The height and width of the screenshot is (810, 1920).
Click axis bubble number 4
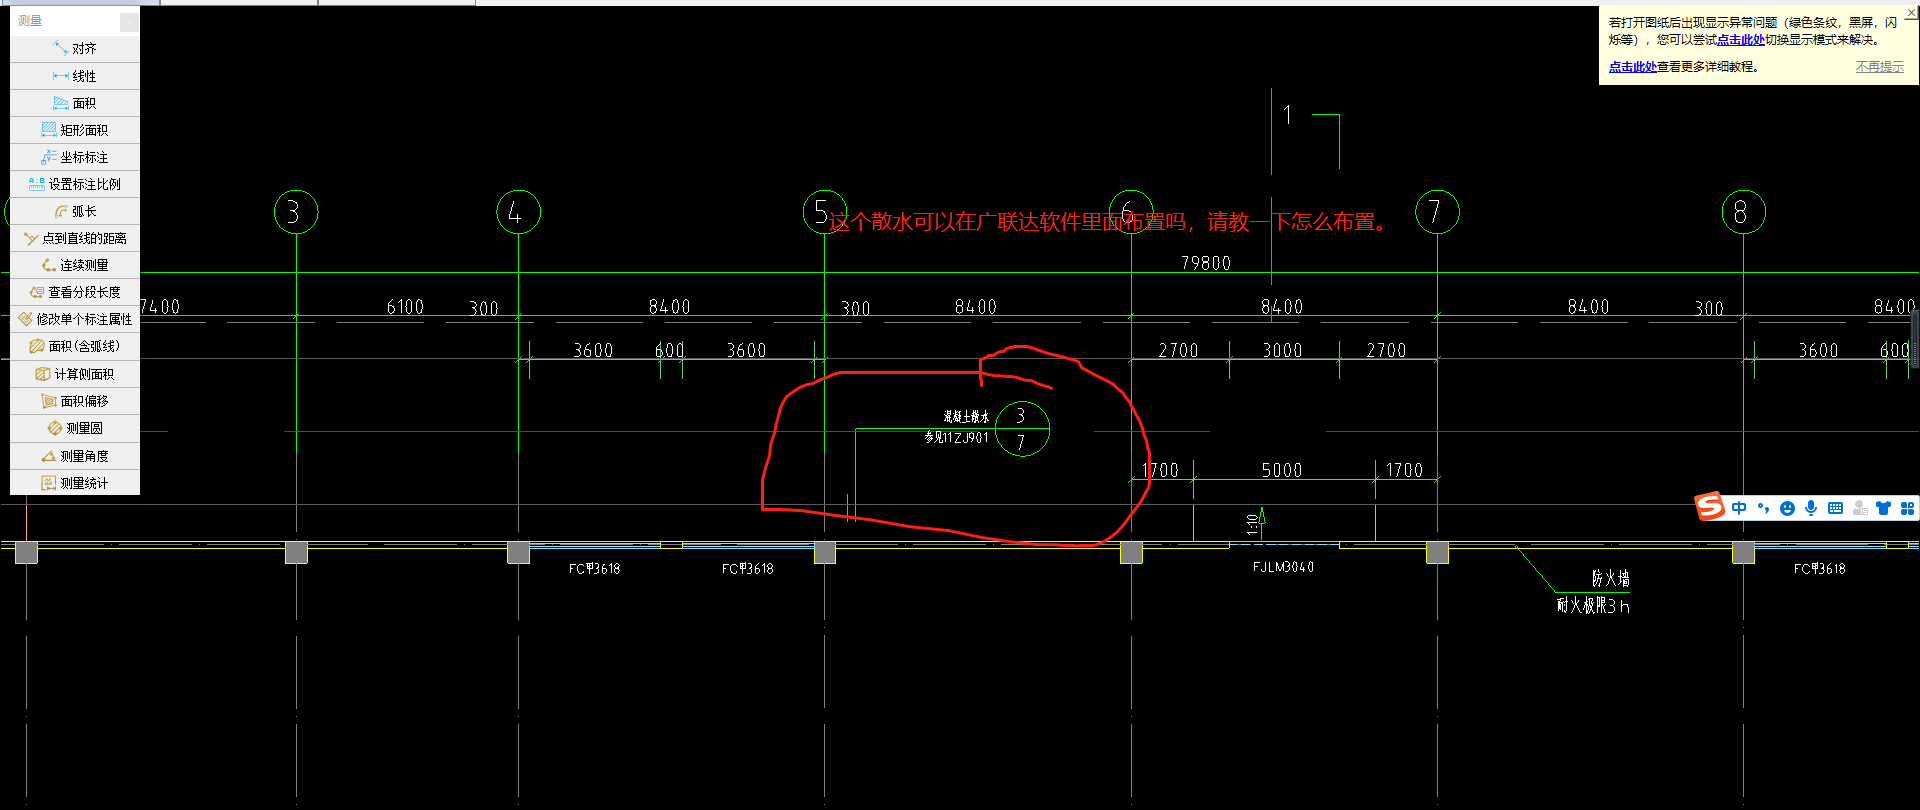point(518,212)
